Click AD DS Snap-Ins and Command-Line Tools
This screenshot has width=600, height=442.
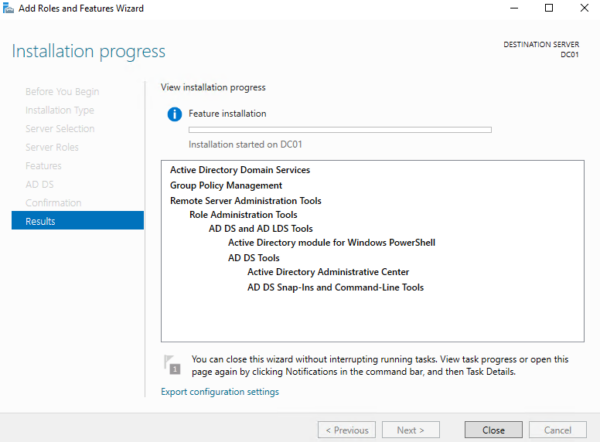coord(335,287)
